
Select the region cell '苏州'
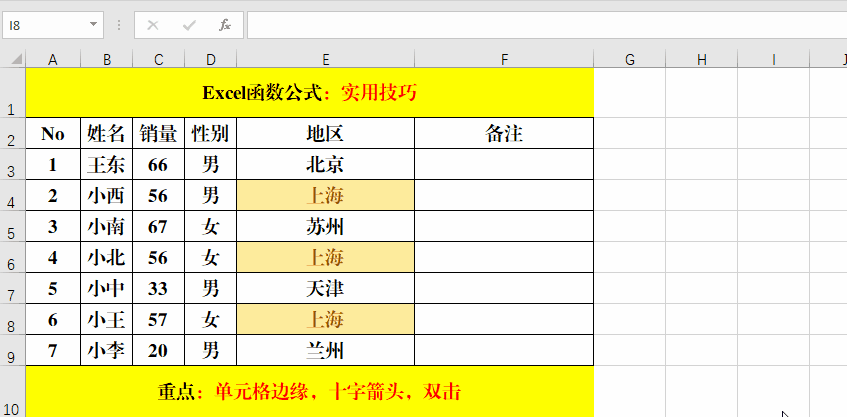click(x=326, y=226)
